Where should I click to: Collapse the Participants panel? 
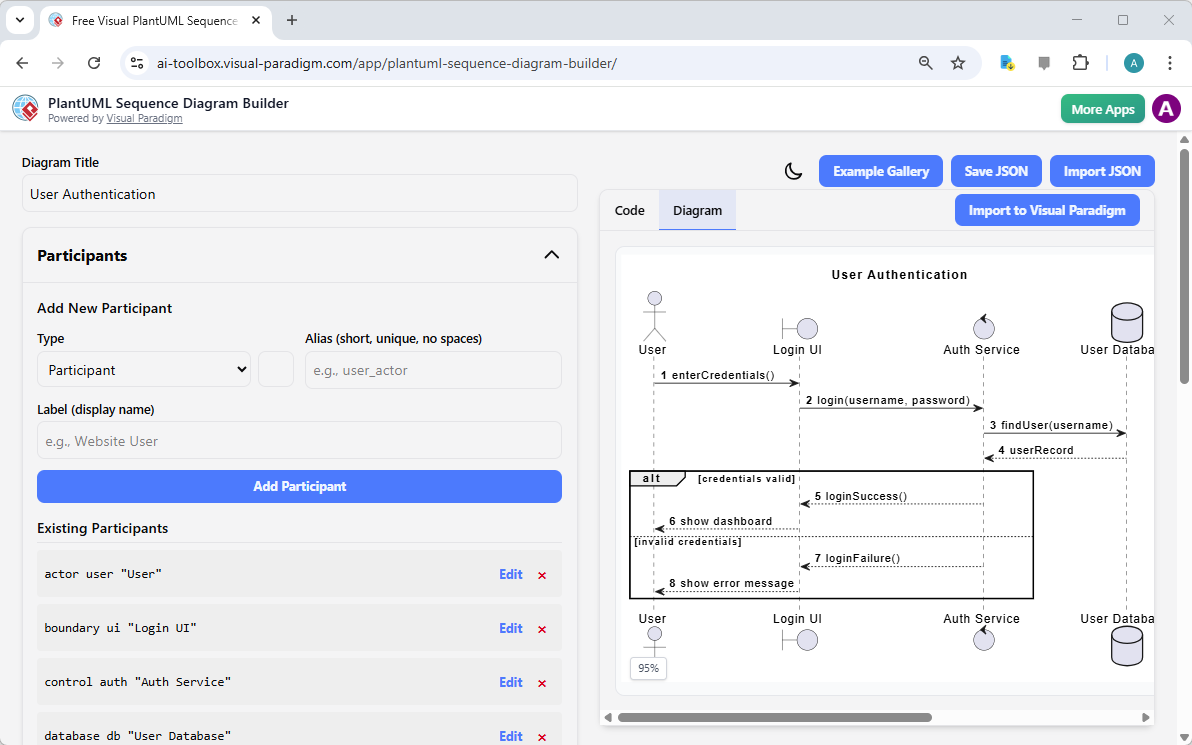pyautogui.click(x=551, y=255)
